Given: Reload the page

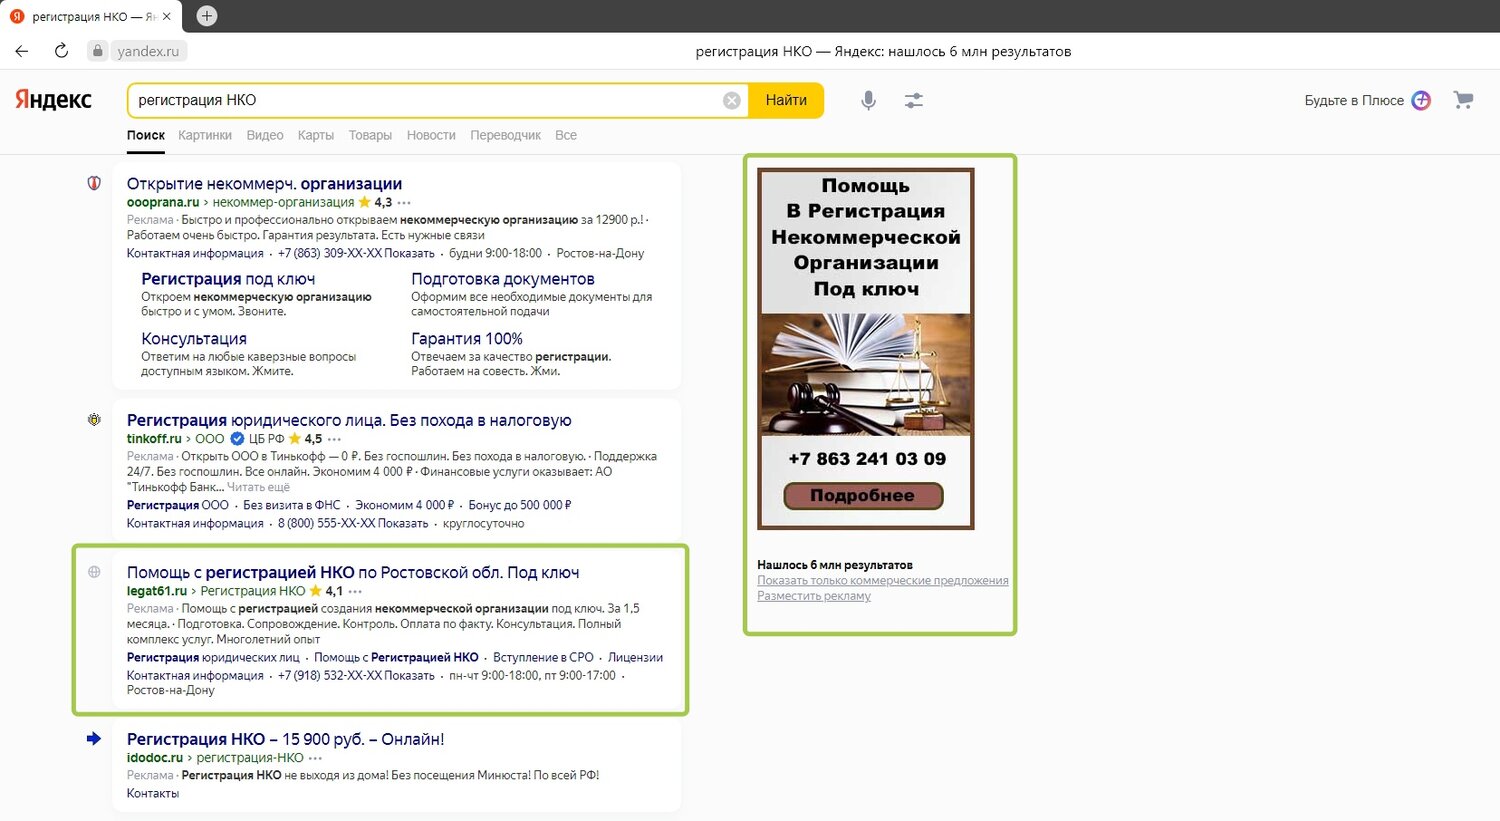Looking at the screenshot, I should (61, 51).
